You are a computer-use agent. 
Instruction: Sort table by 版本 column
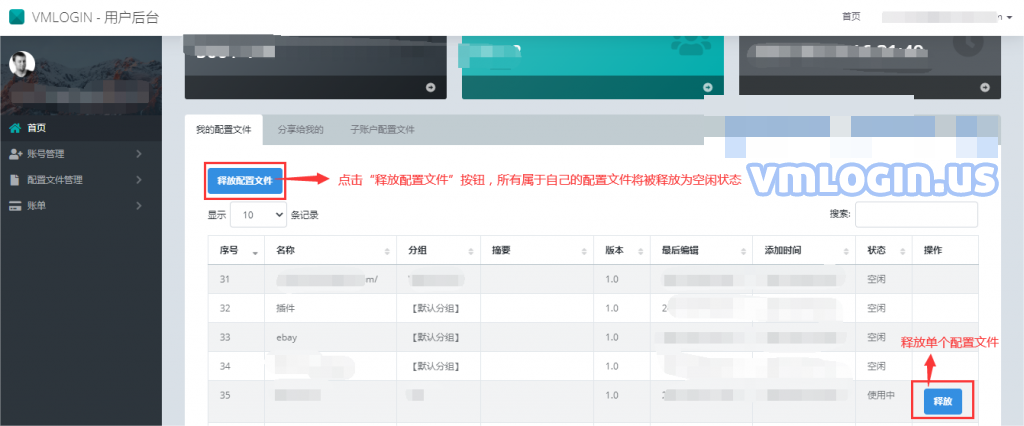(x=622, y=250)
